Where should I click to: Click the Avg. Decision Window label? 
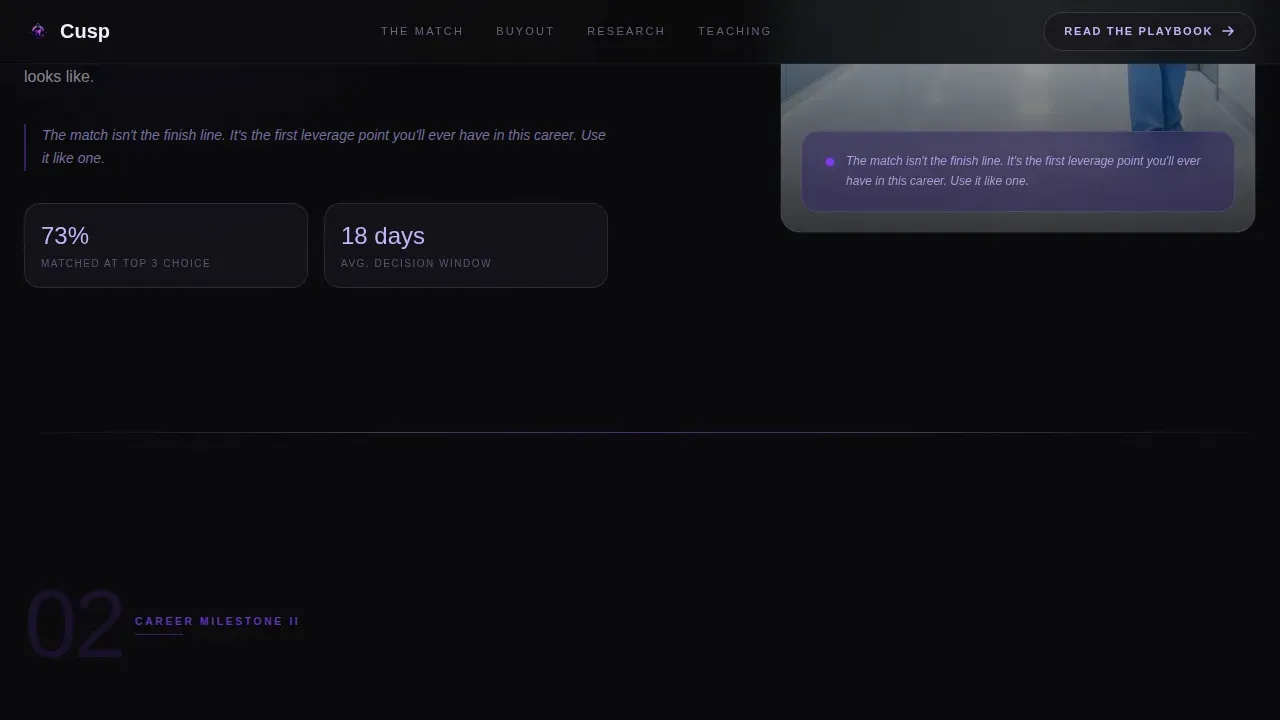(x=416, y=264)
